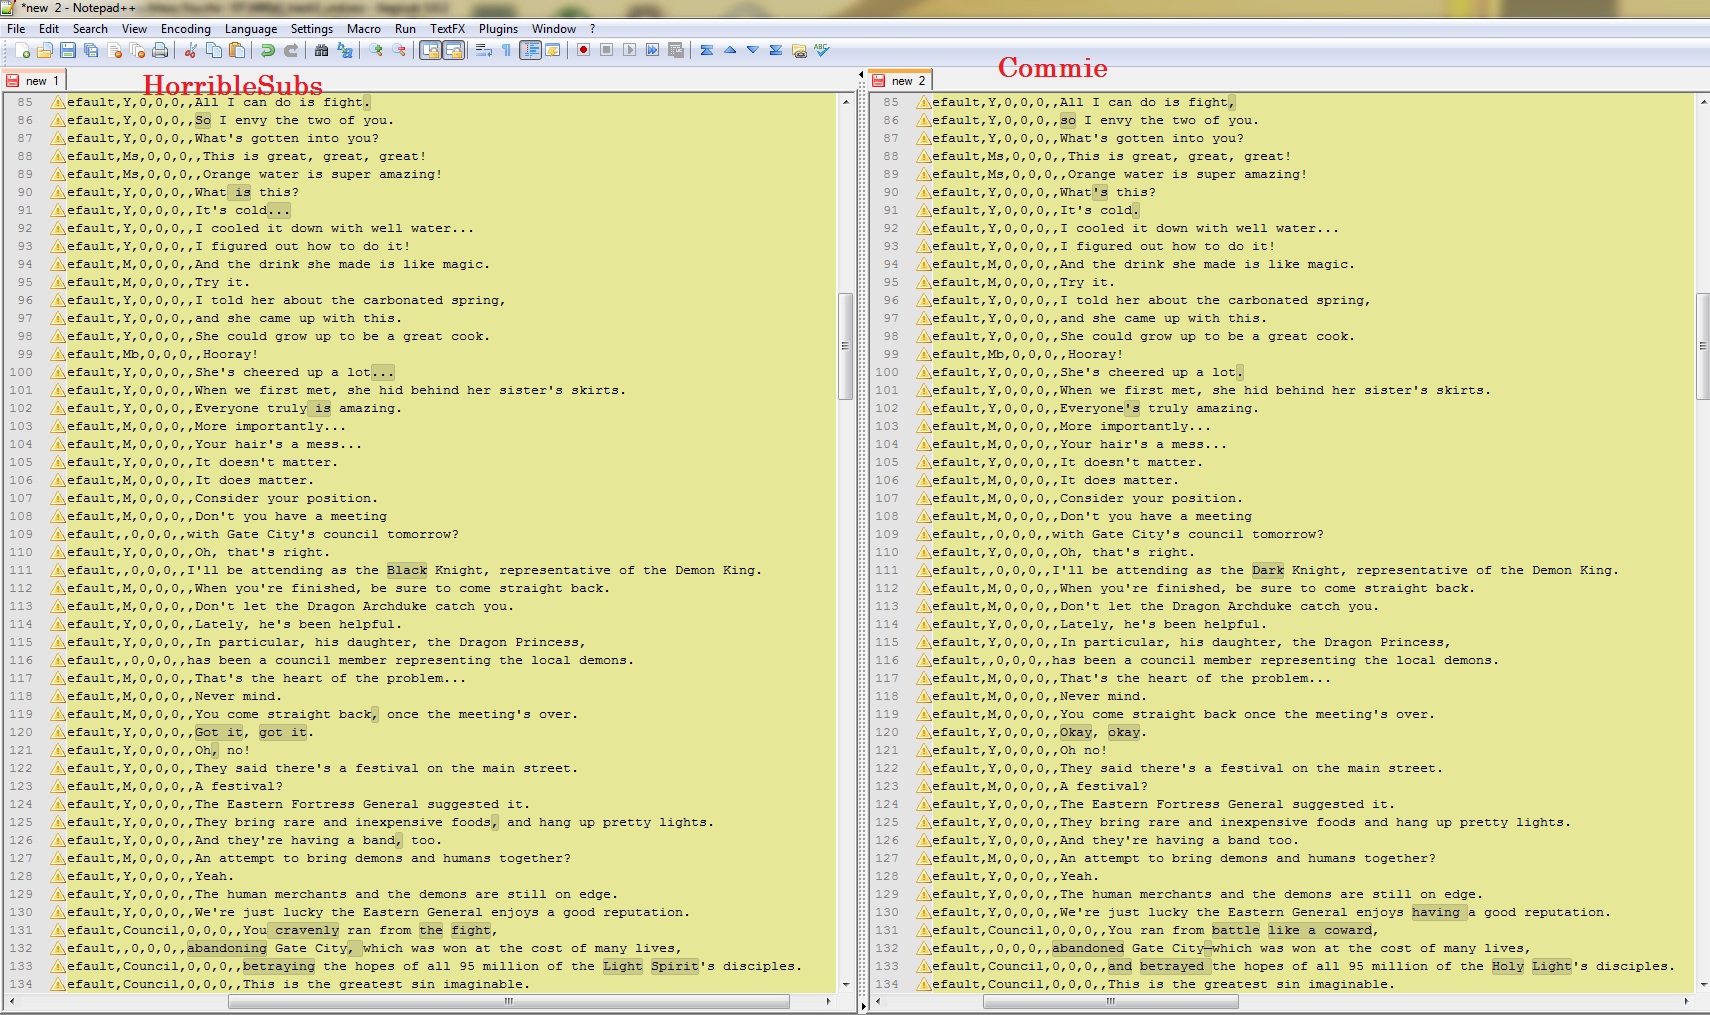Open the Encoding menu

pyautogui.click(x=186, y=29)
